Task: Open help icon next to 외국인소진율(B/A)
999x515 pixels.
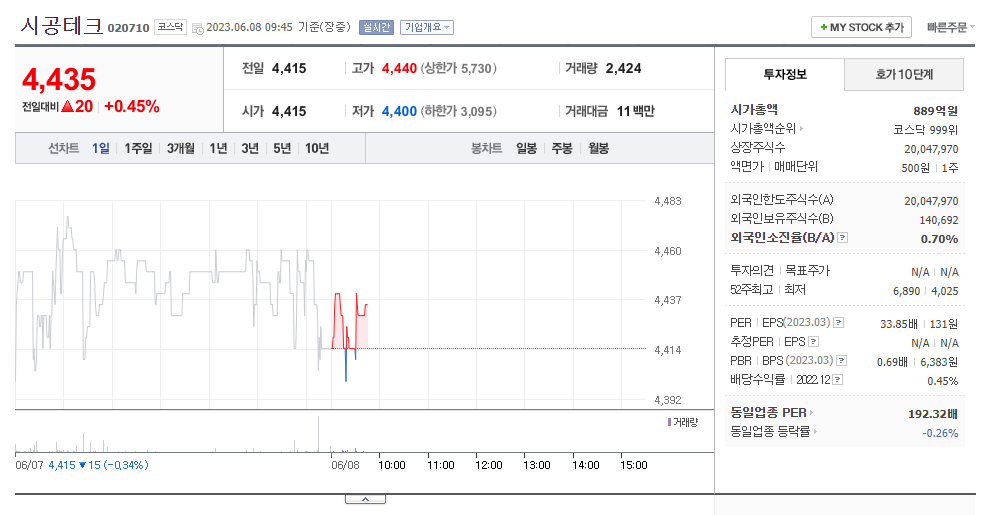Action: coord(842,238)
